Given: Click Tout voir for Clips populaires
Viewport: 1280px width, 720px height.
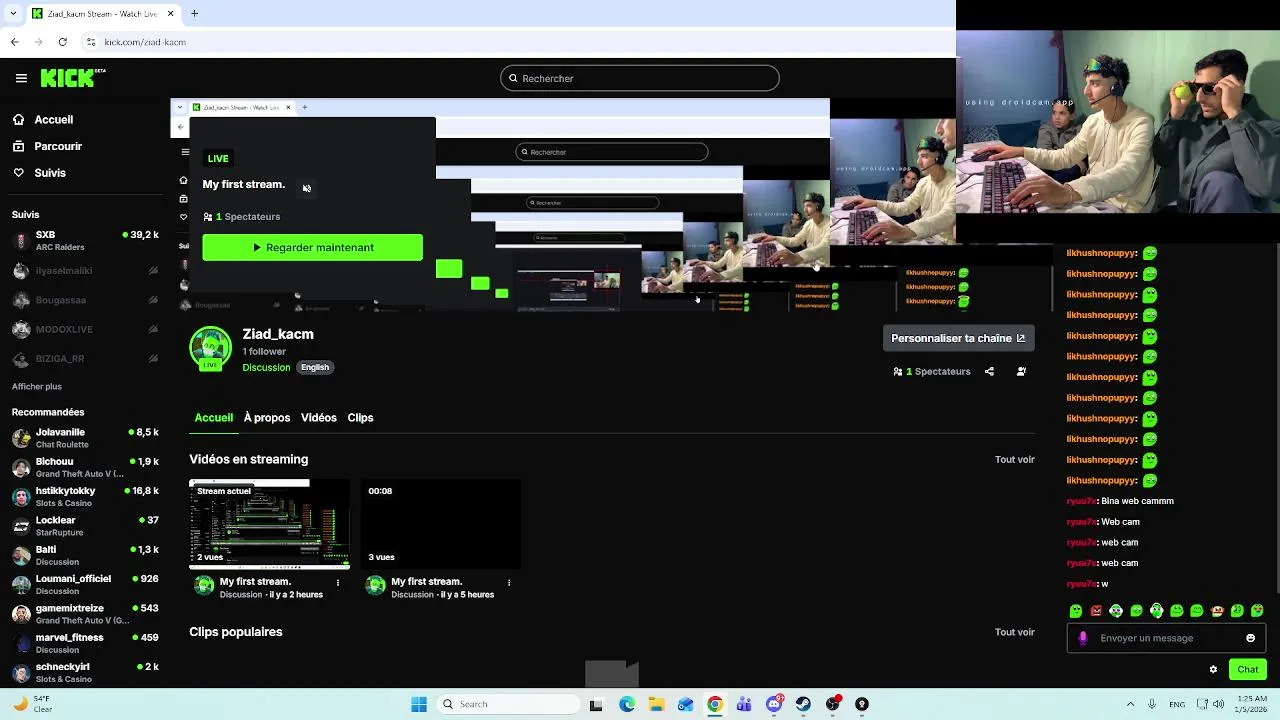Looking at the screenshot, I should [1015, 632].
